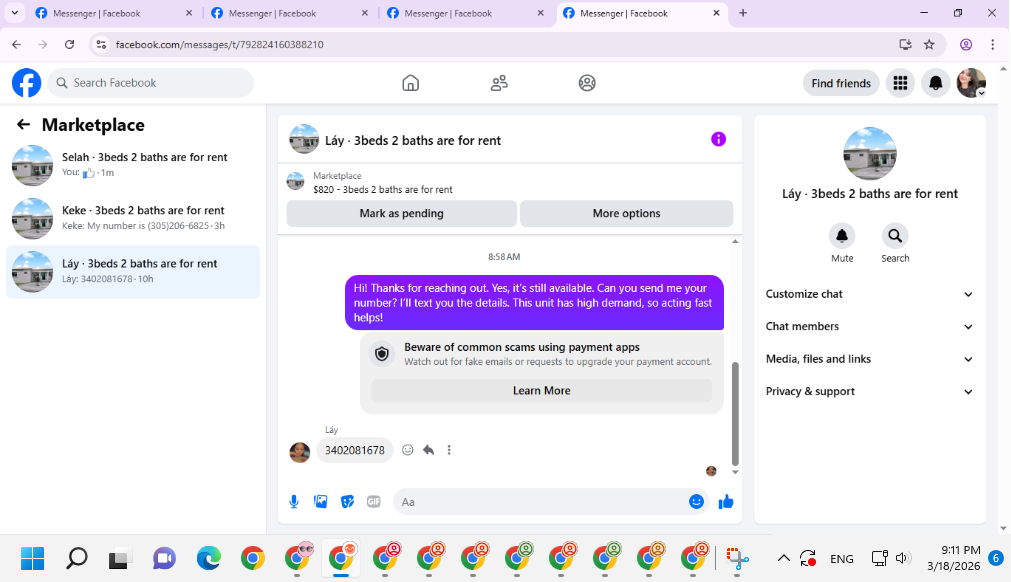Open the volume control in system tray
The height and width of the screenshot is (582, 1011).
pyautogui.click(x=901, y=558)
